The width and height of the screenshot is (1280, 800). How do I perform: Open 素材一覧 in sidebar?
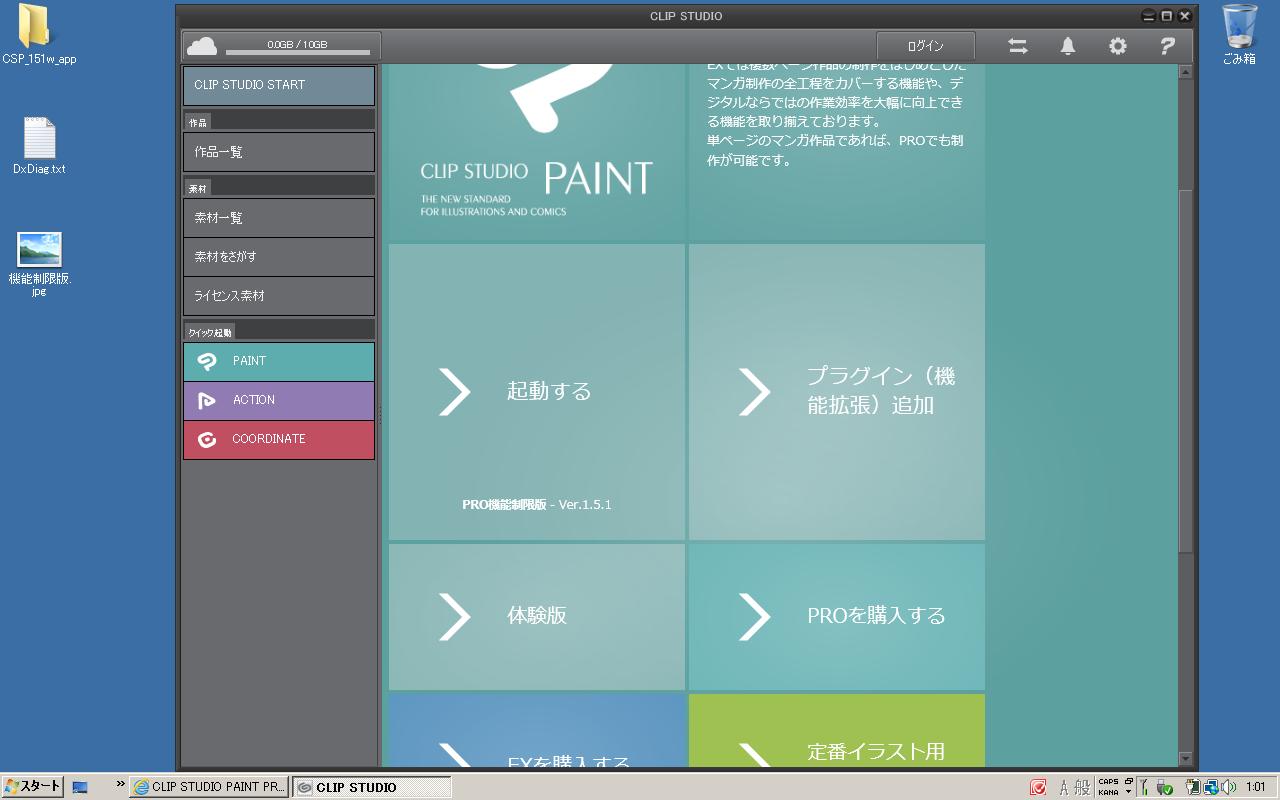[x=279, y=218]
